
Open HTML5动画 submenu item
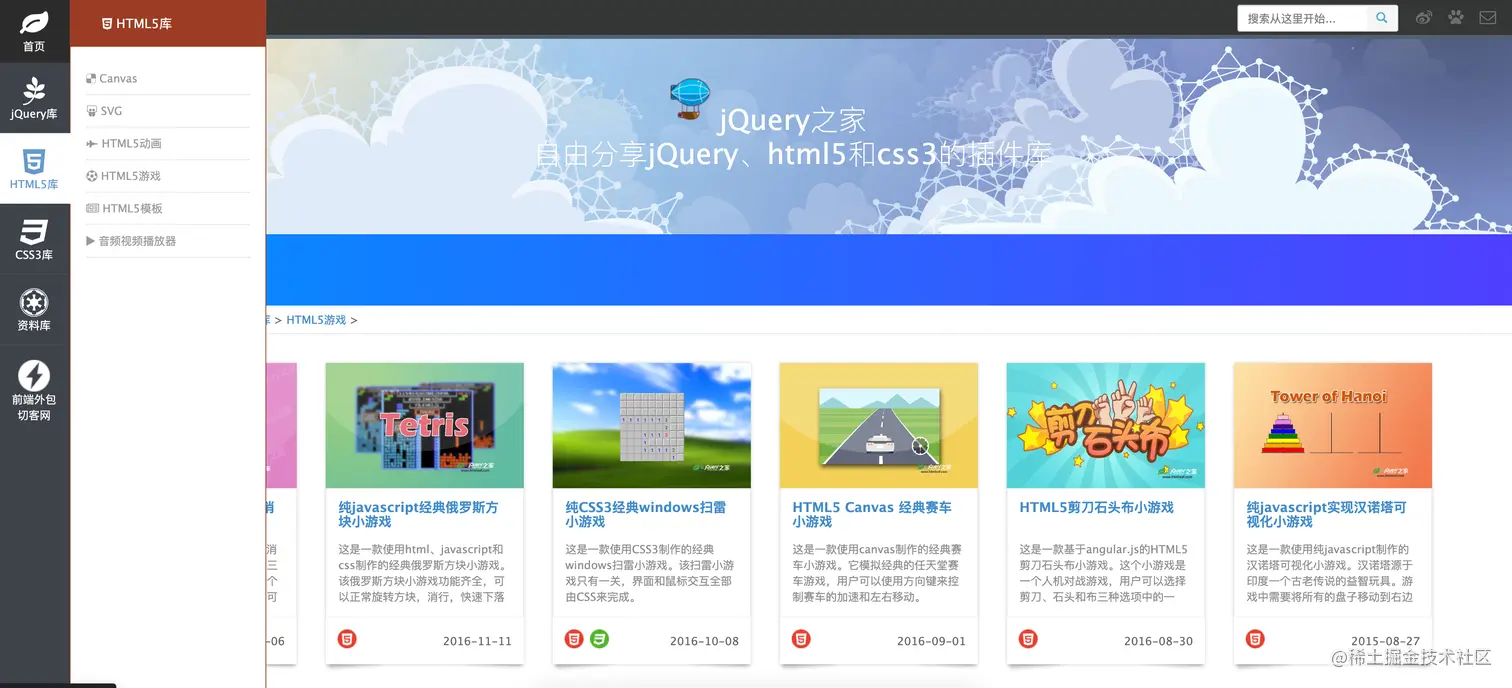[168, 143]
